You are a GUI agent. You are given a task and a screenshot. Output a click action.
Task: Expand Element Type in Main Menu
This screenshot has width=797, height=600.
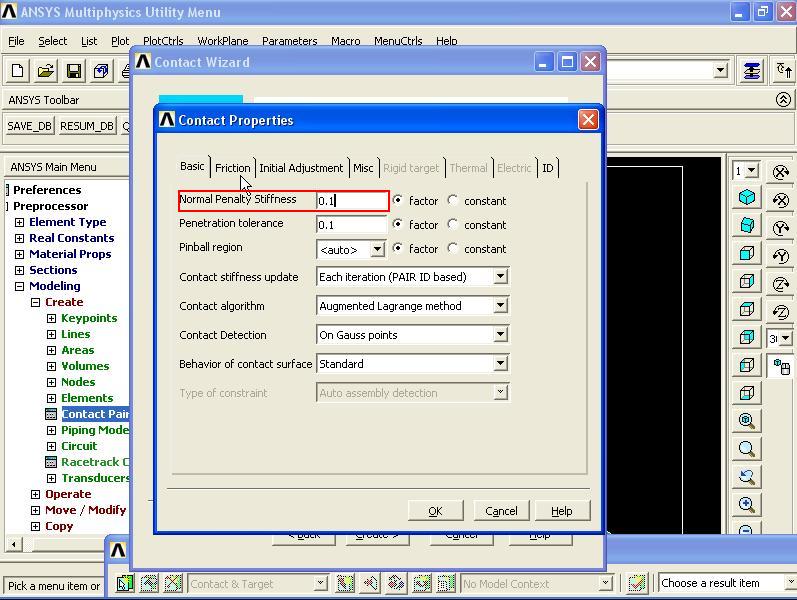[19, 222]
